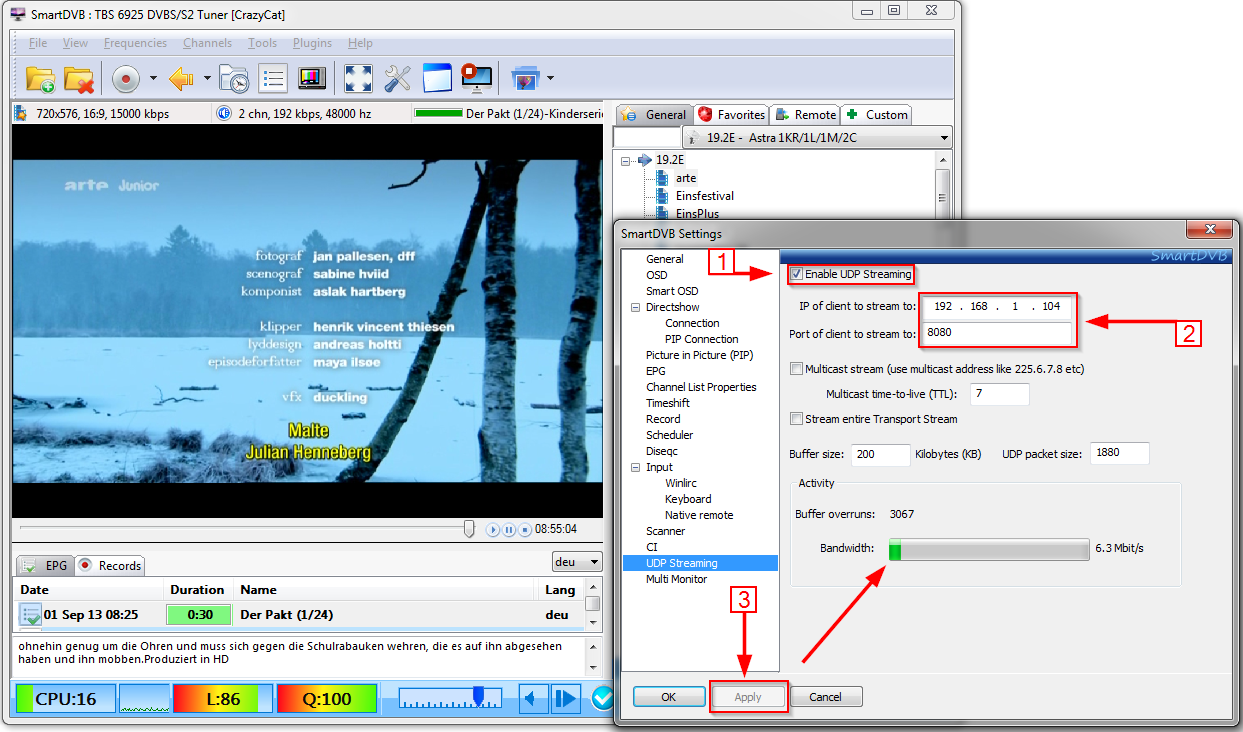Open the Frequencies menu
Image resolution: width=1243 pixels, height=732 pixels.
pos(135,43)
